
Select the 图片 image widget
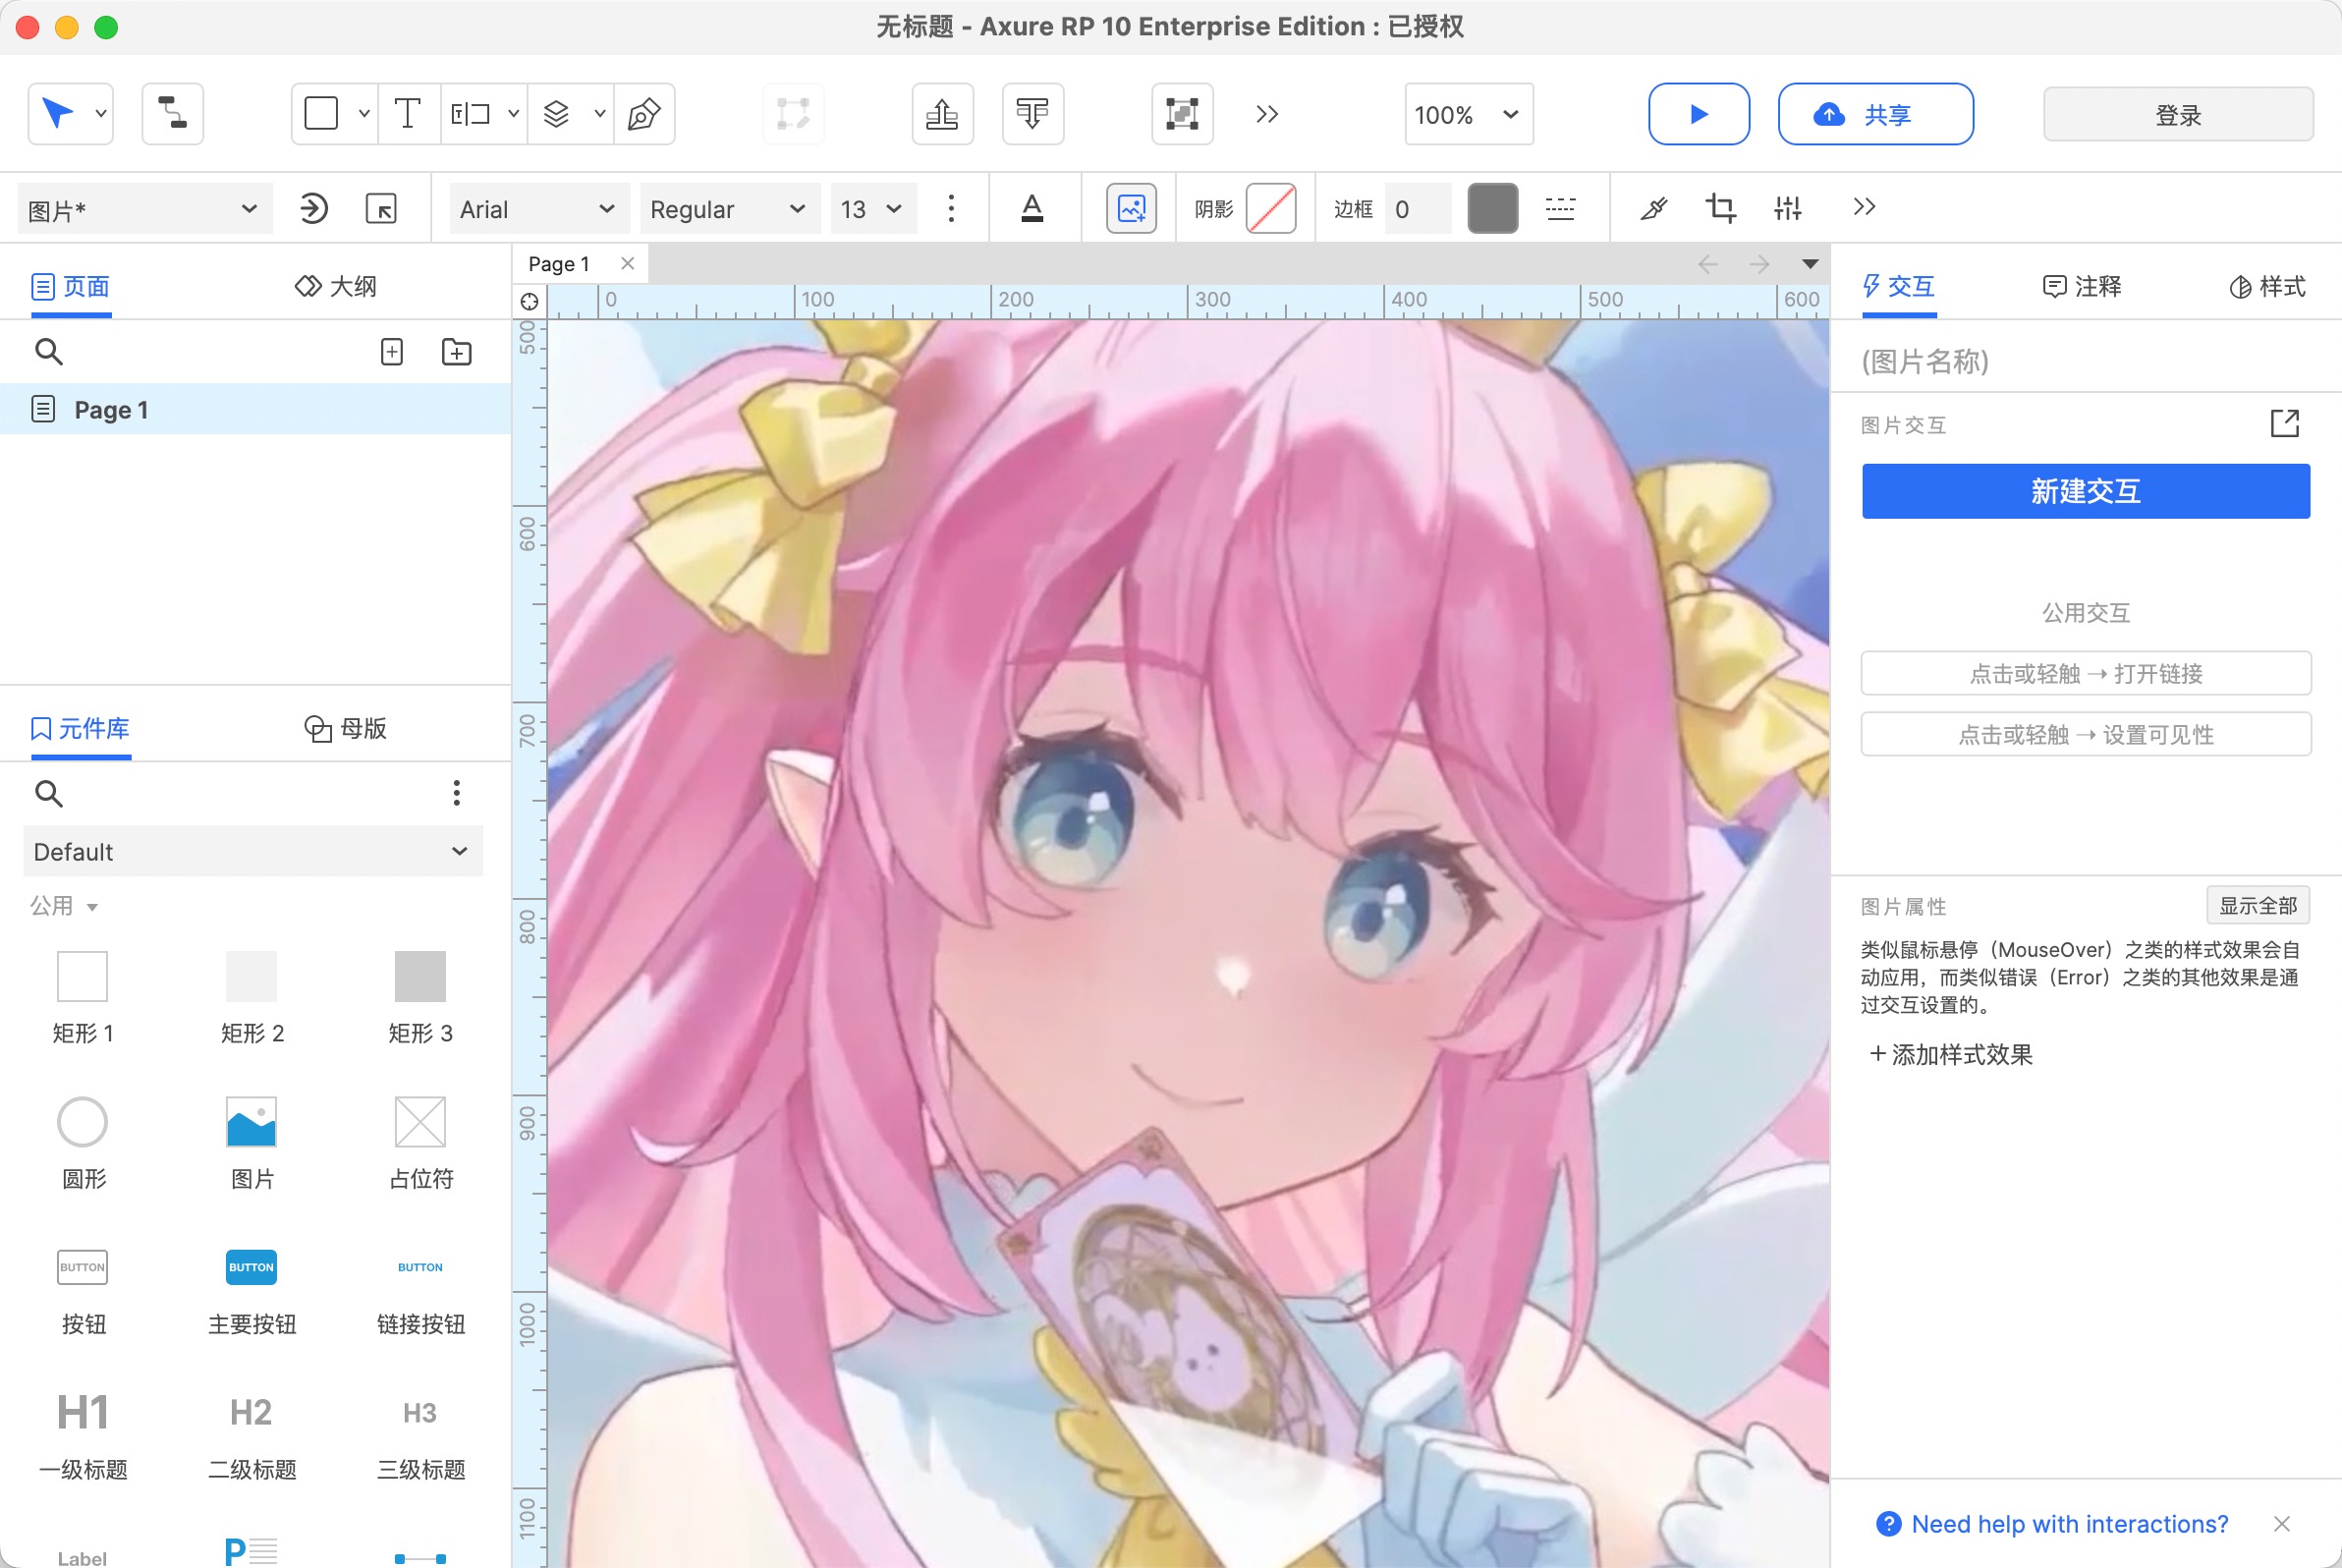(x=252, y=1143)
